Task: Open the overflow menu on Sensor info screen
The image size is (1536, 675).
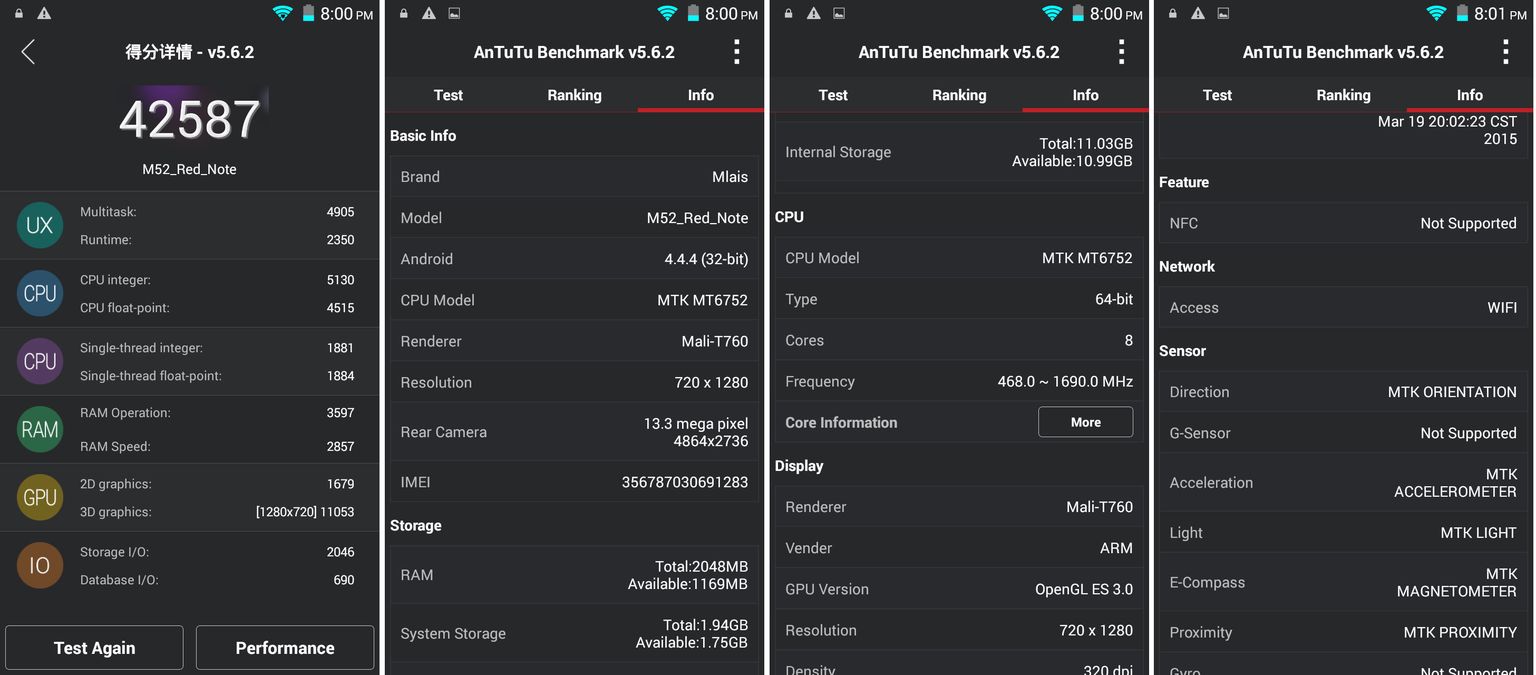Action: 1506,52
